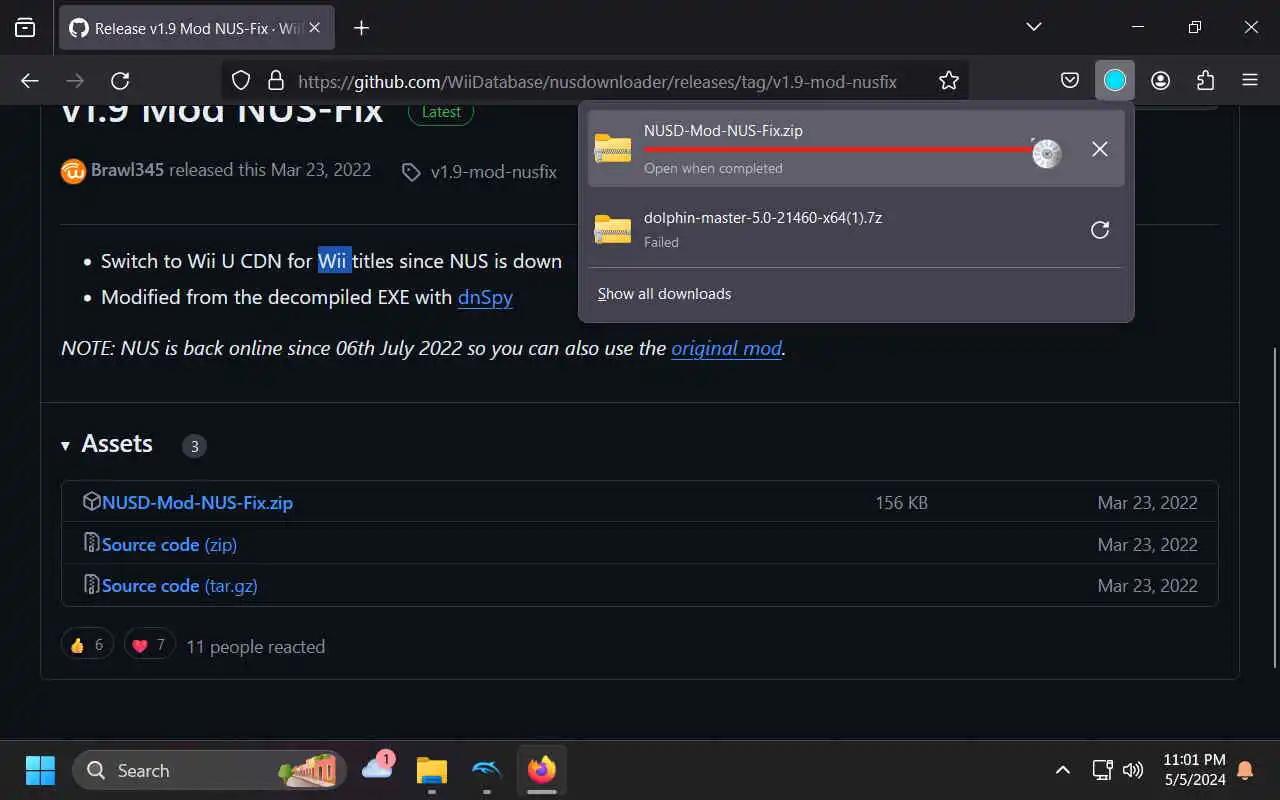Open the Pocket save icon
Image resolution: width=1280 pixels, height=800 pixels.
point(1069,81)
